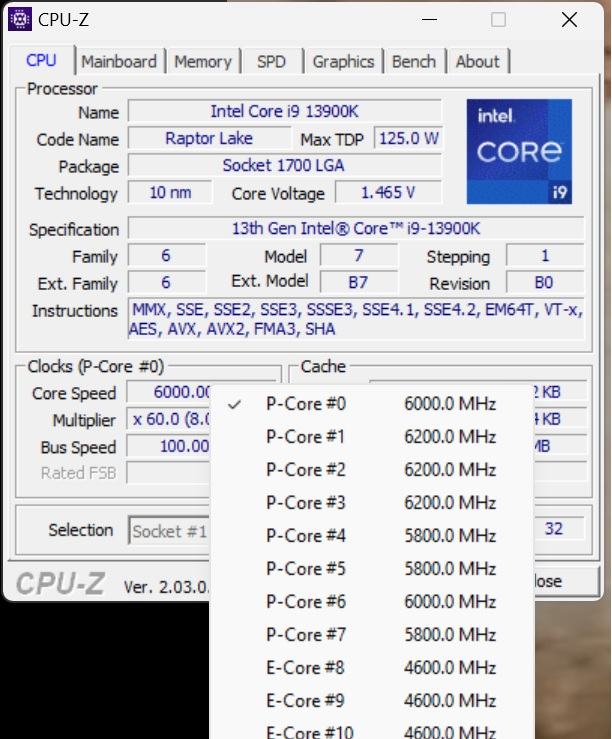Click the Intel Core i9 logo badge
Image resolution: width=612 pixels, height=739 pixels.
pyautogui.click(x=519, y=151)
